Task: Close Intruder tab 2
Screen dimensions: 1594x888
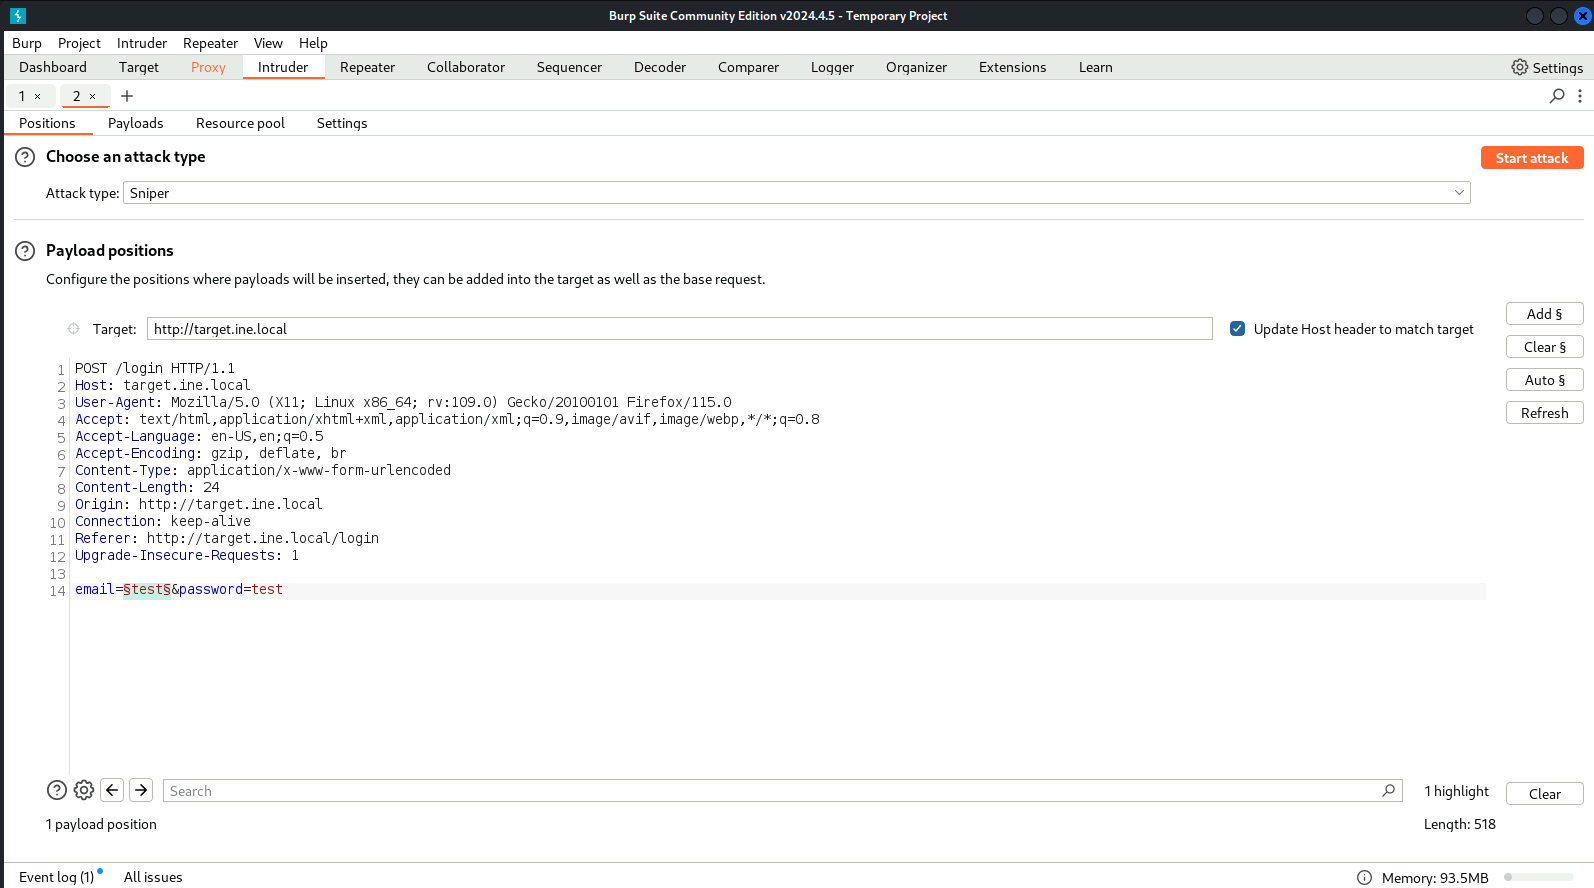Action: tap(93, 97)
